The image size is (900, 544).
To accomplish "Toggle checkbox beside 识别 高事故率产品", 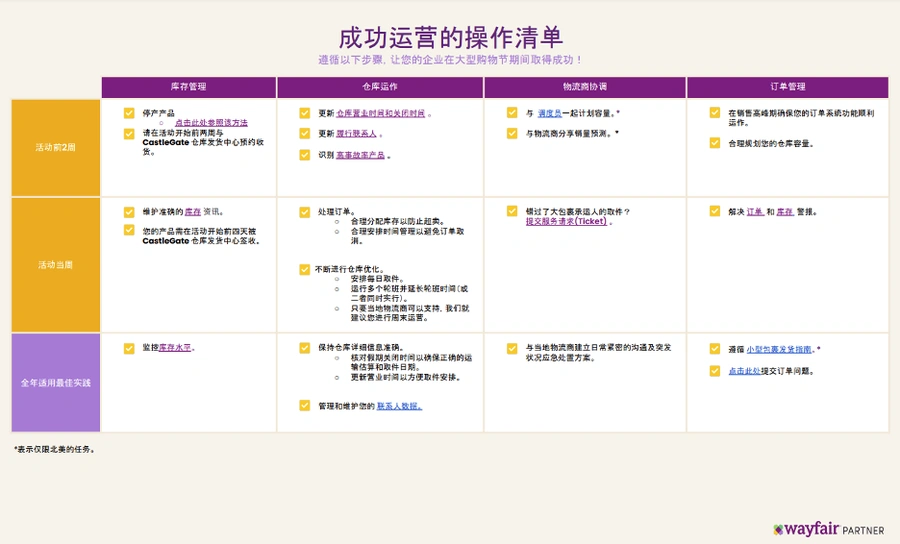I will [305, 155].
